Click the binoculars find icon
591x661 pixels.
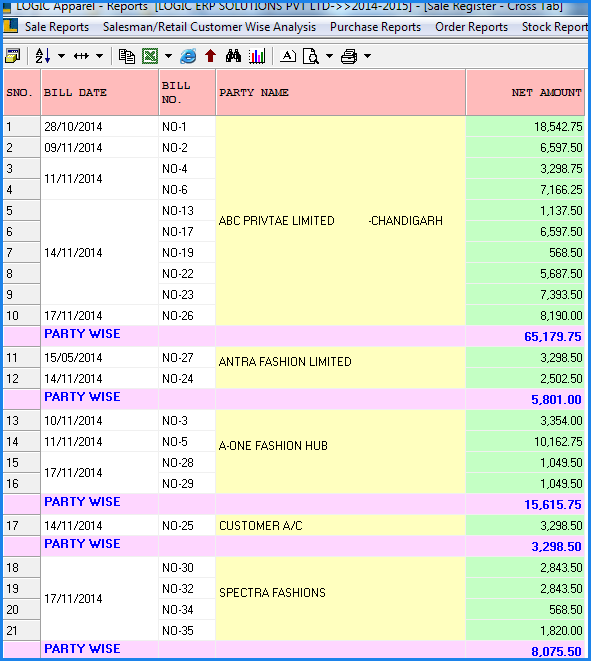[233, 56]
